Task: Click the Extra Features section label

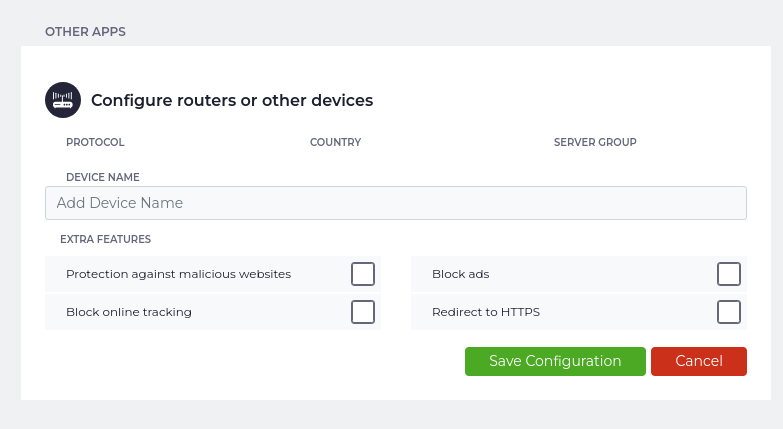Action: click(x=105, y=239)
